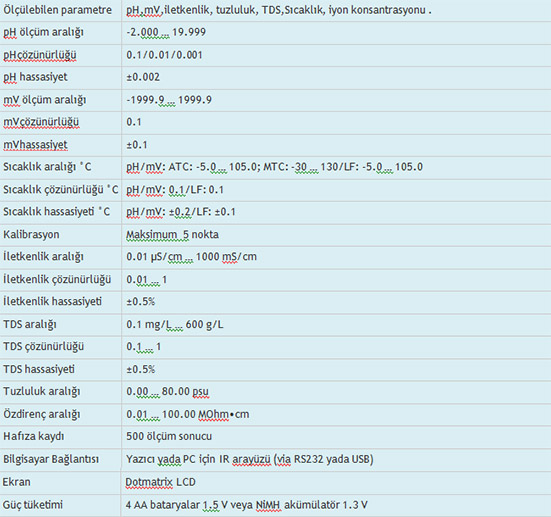551x517 pixels.
Task: Select the pH hassasiyet value ±0.002
Action: point(143,77)
